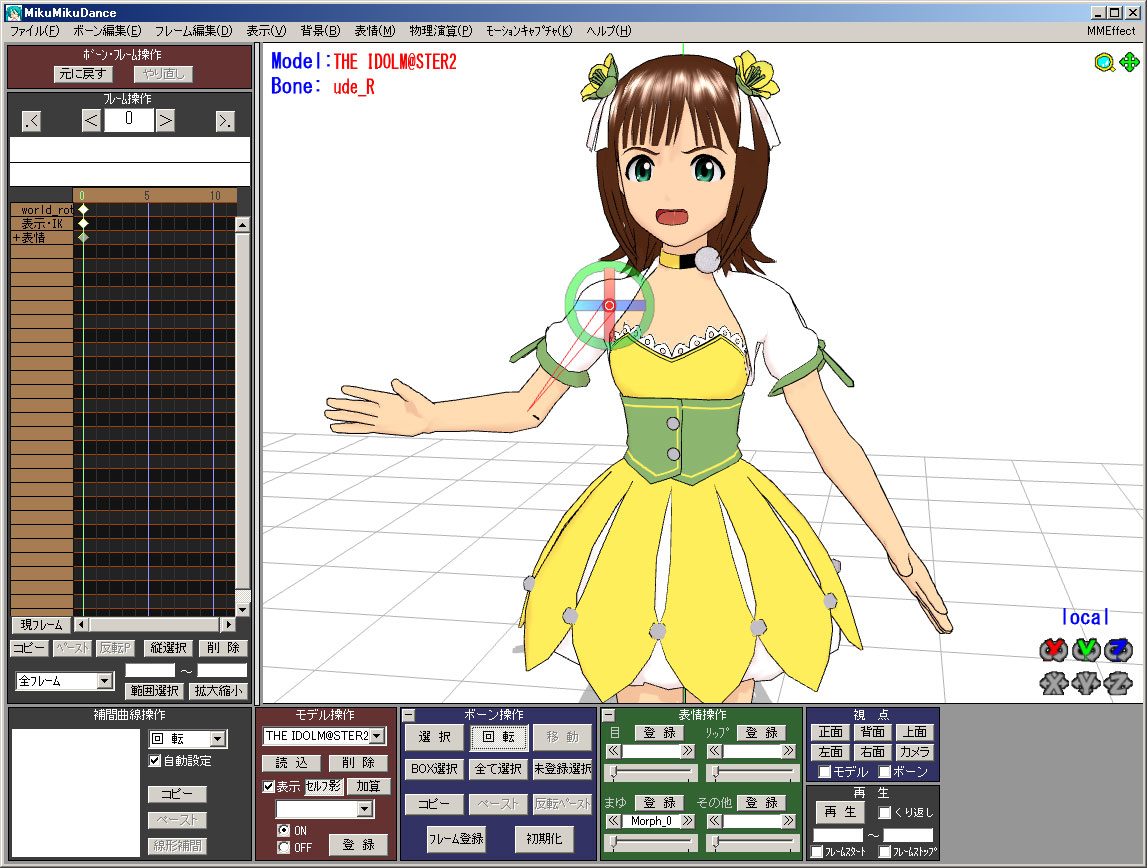
Task: Click the green view pan arrows icon
Action: pyautogui.click(x=1129, y=62)
